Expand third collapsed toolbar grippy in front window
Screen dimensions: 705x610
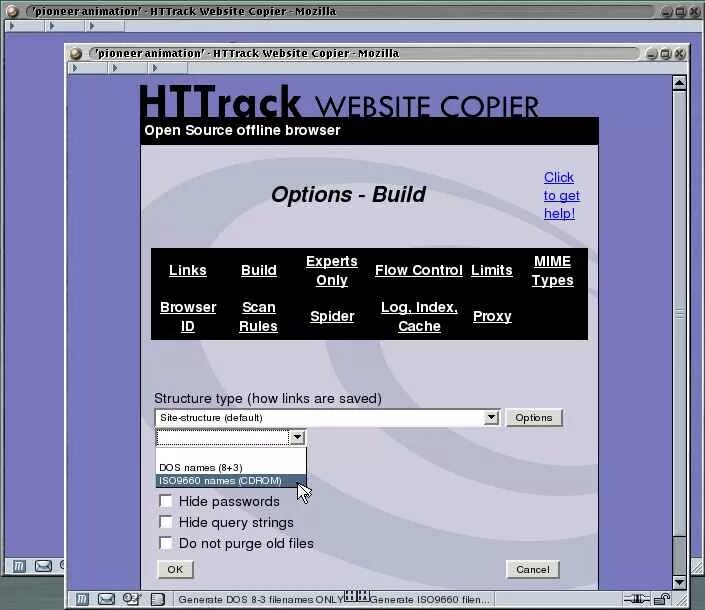point(155,68)
